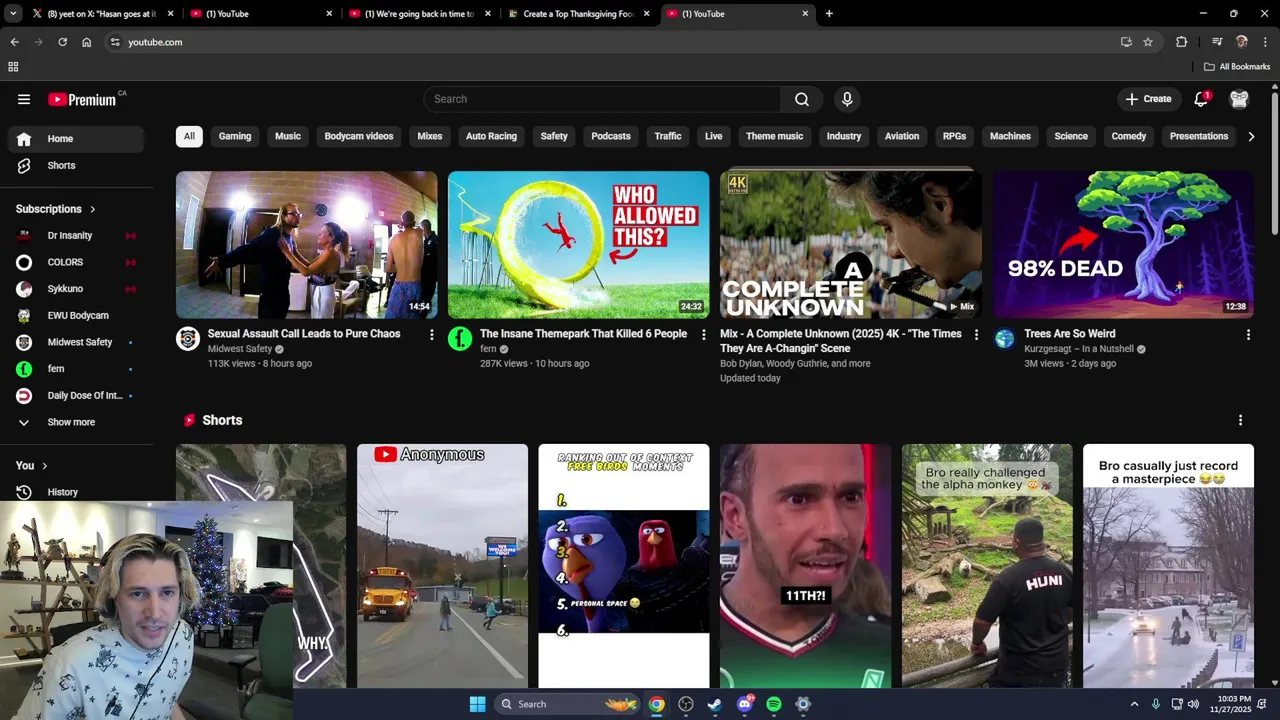
Task: Open the Shorts shelf options menu
Action: coord(1240,421)
